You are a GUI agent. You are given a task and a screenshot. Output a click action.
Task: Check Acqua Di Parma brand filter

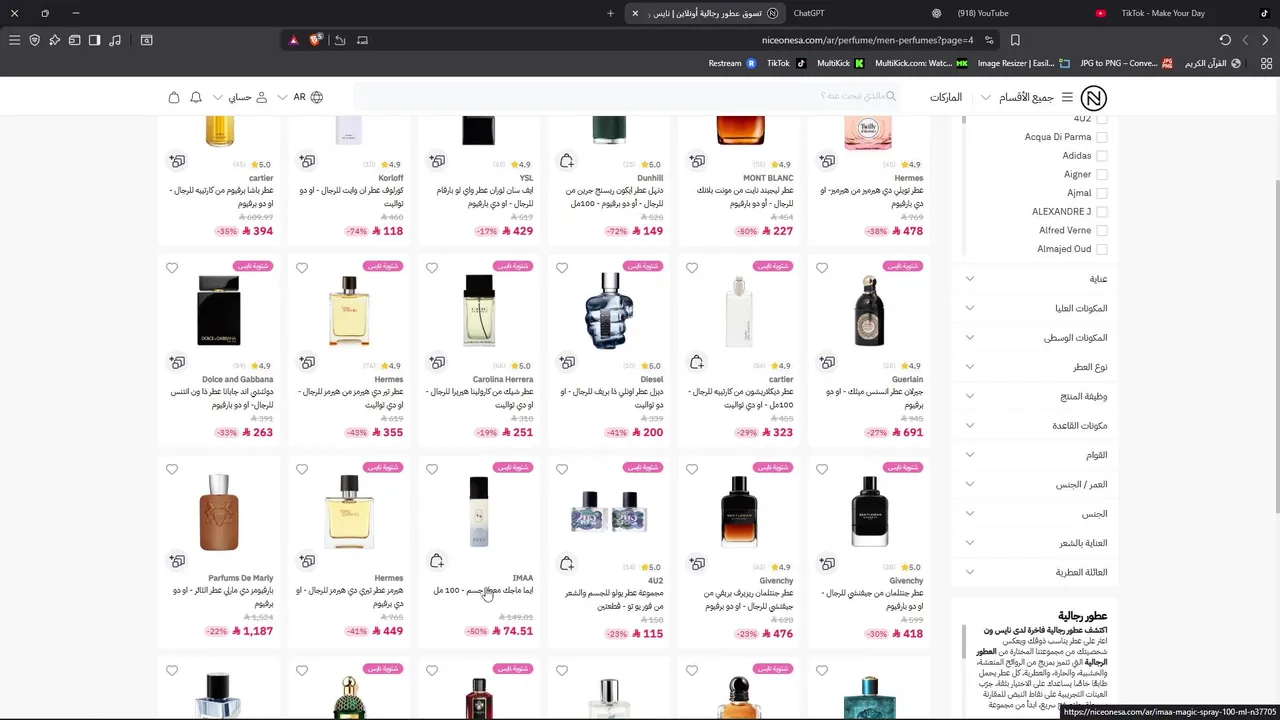tap(1102, 137)
